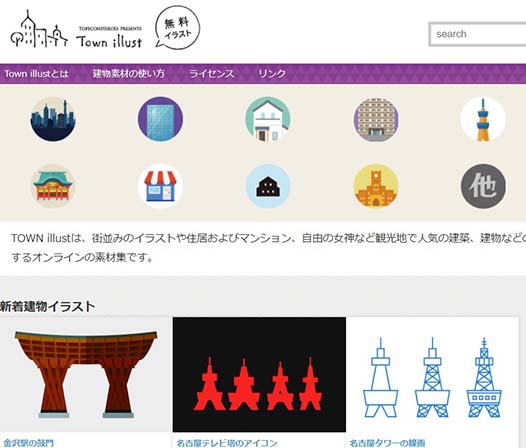The height and width of the screenshot is (448, 526).
Task: Open the 名古屋テレビ塔のアイコン link
Action: tap(227, 443)
